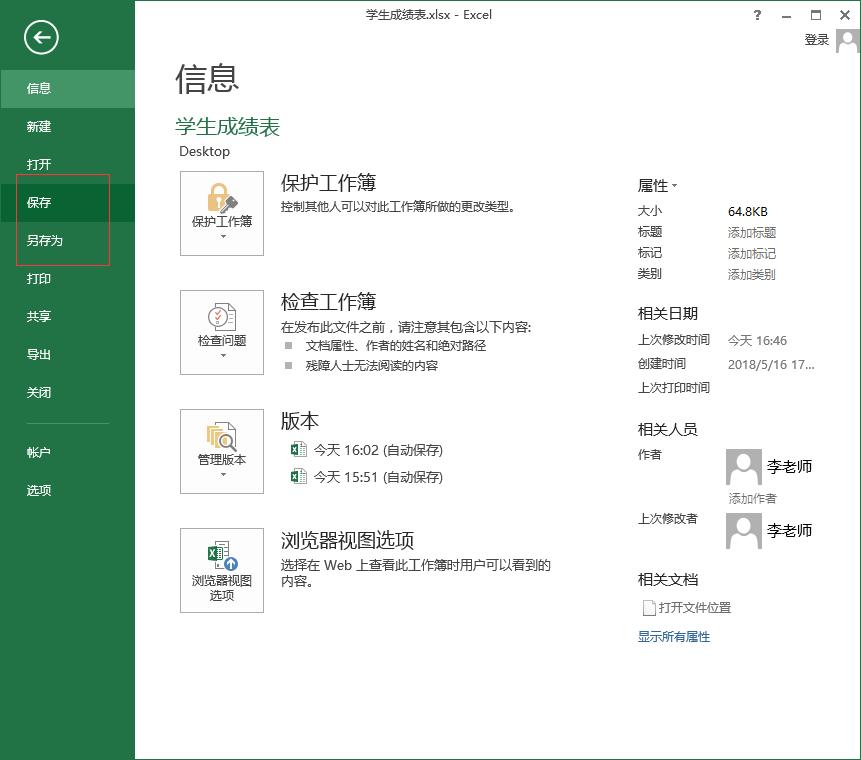Click the back arrow to exit Backstage view

40,37
